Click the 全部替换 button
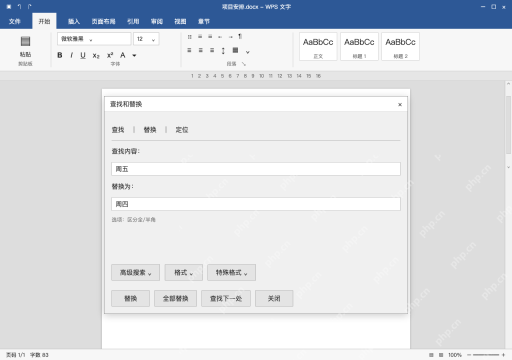 click(175, 298)
